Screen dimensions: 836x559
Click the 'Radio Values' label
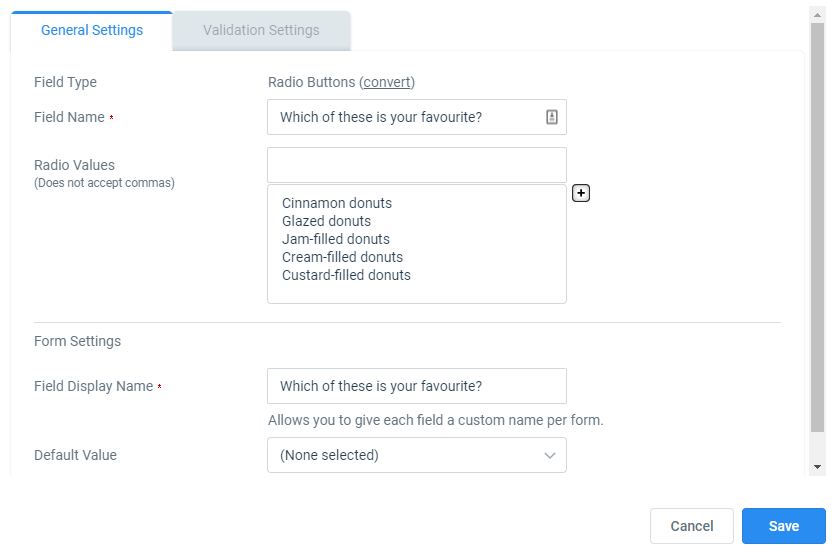[74, 165]
